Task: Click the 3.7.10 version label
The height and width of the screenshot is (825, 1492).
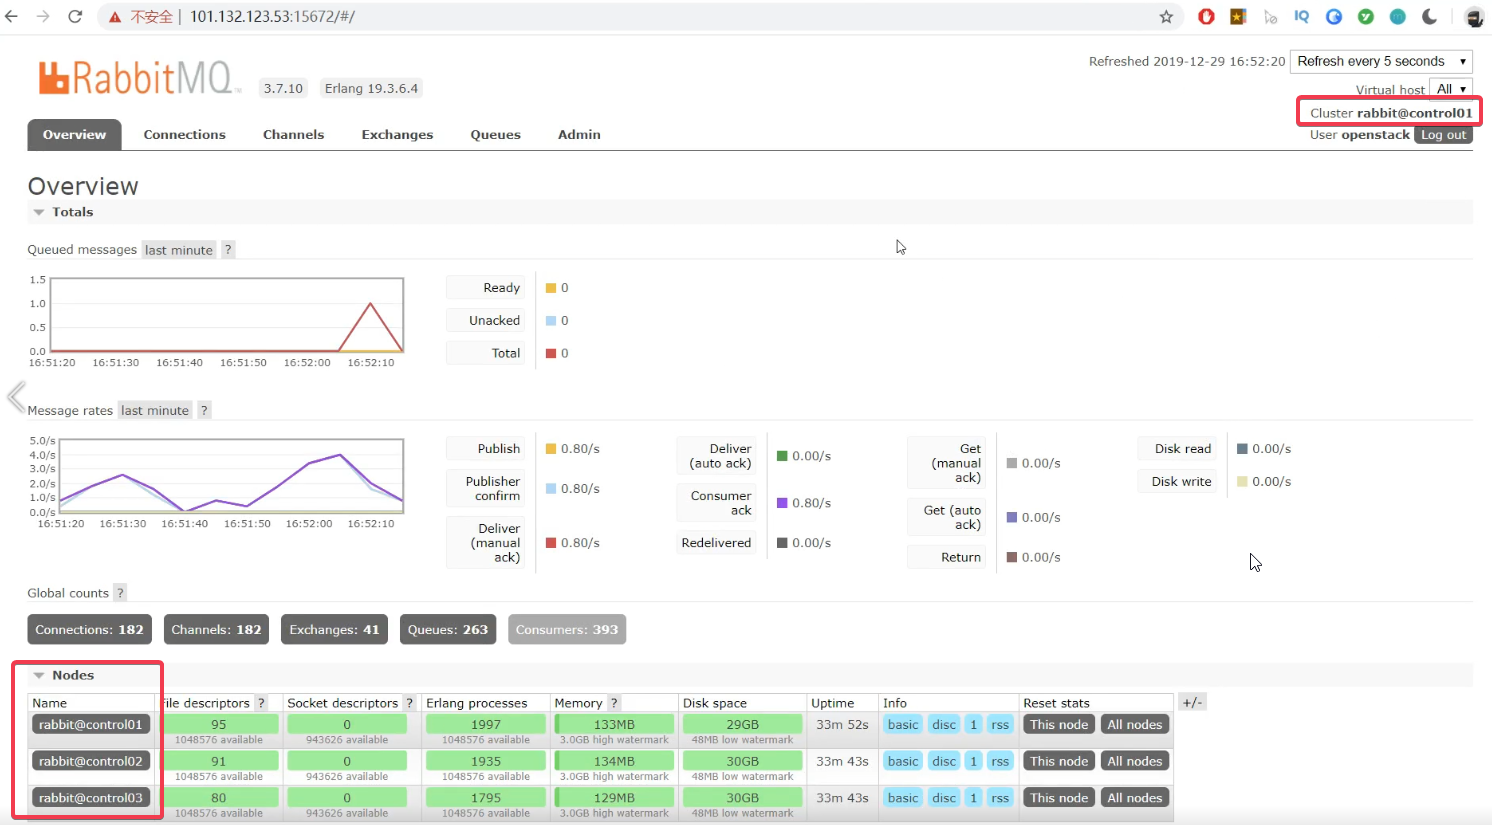Action: (283, 88)
